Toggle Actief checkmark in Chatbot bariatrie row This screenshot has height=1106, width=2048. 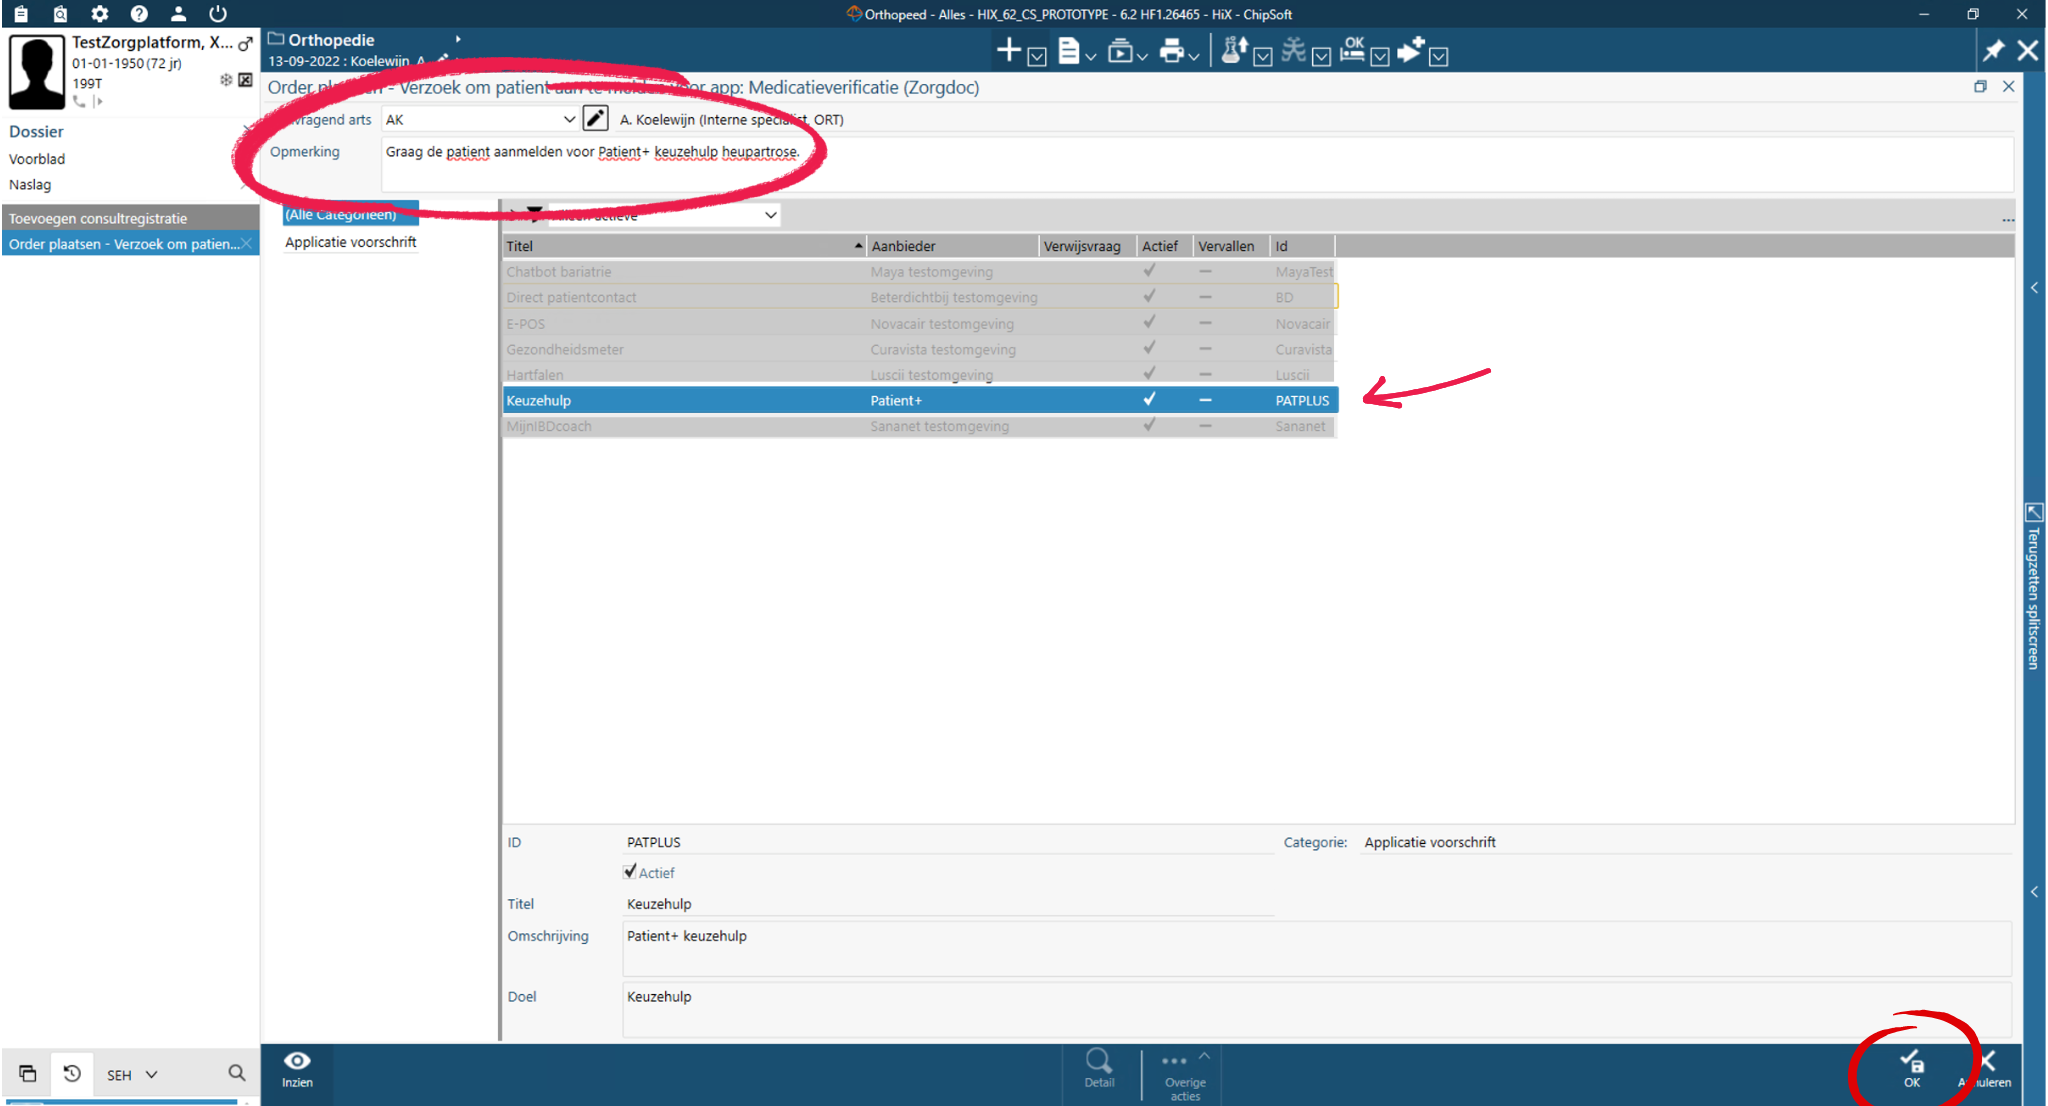[x=1149, y=271]
